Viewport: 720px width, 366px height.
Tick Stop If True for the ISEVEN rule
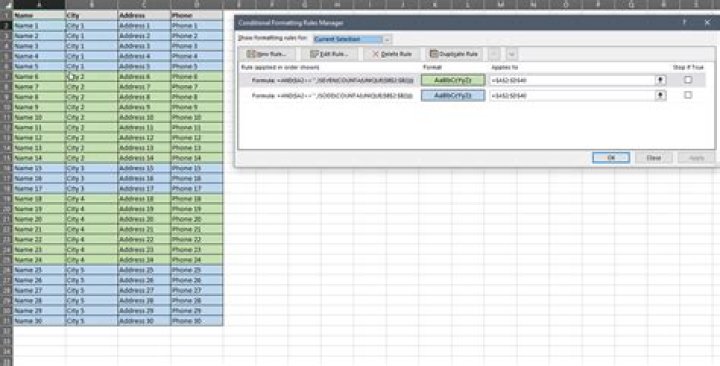(687, 80)
